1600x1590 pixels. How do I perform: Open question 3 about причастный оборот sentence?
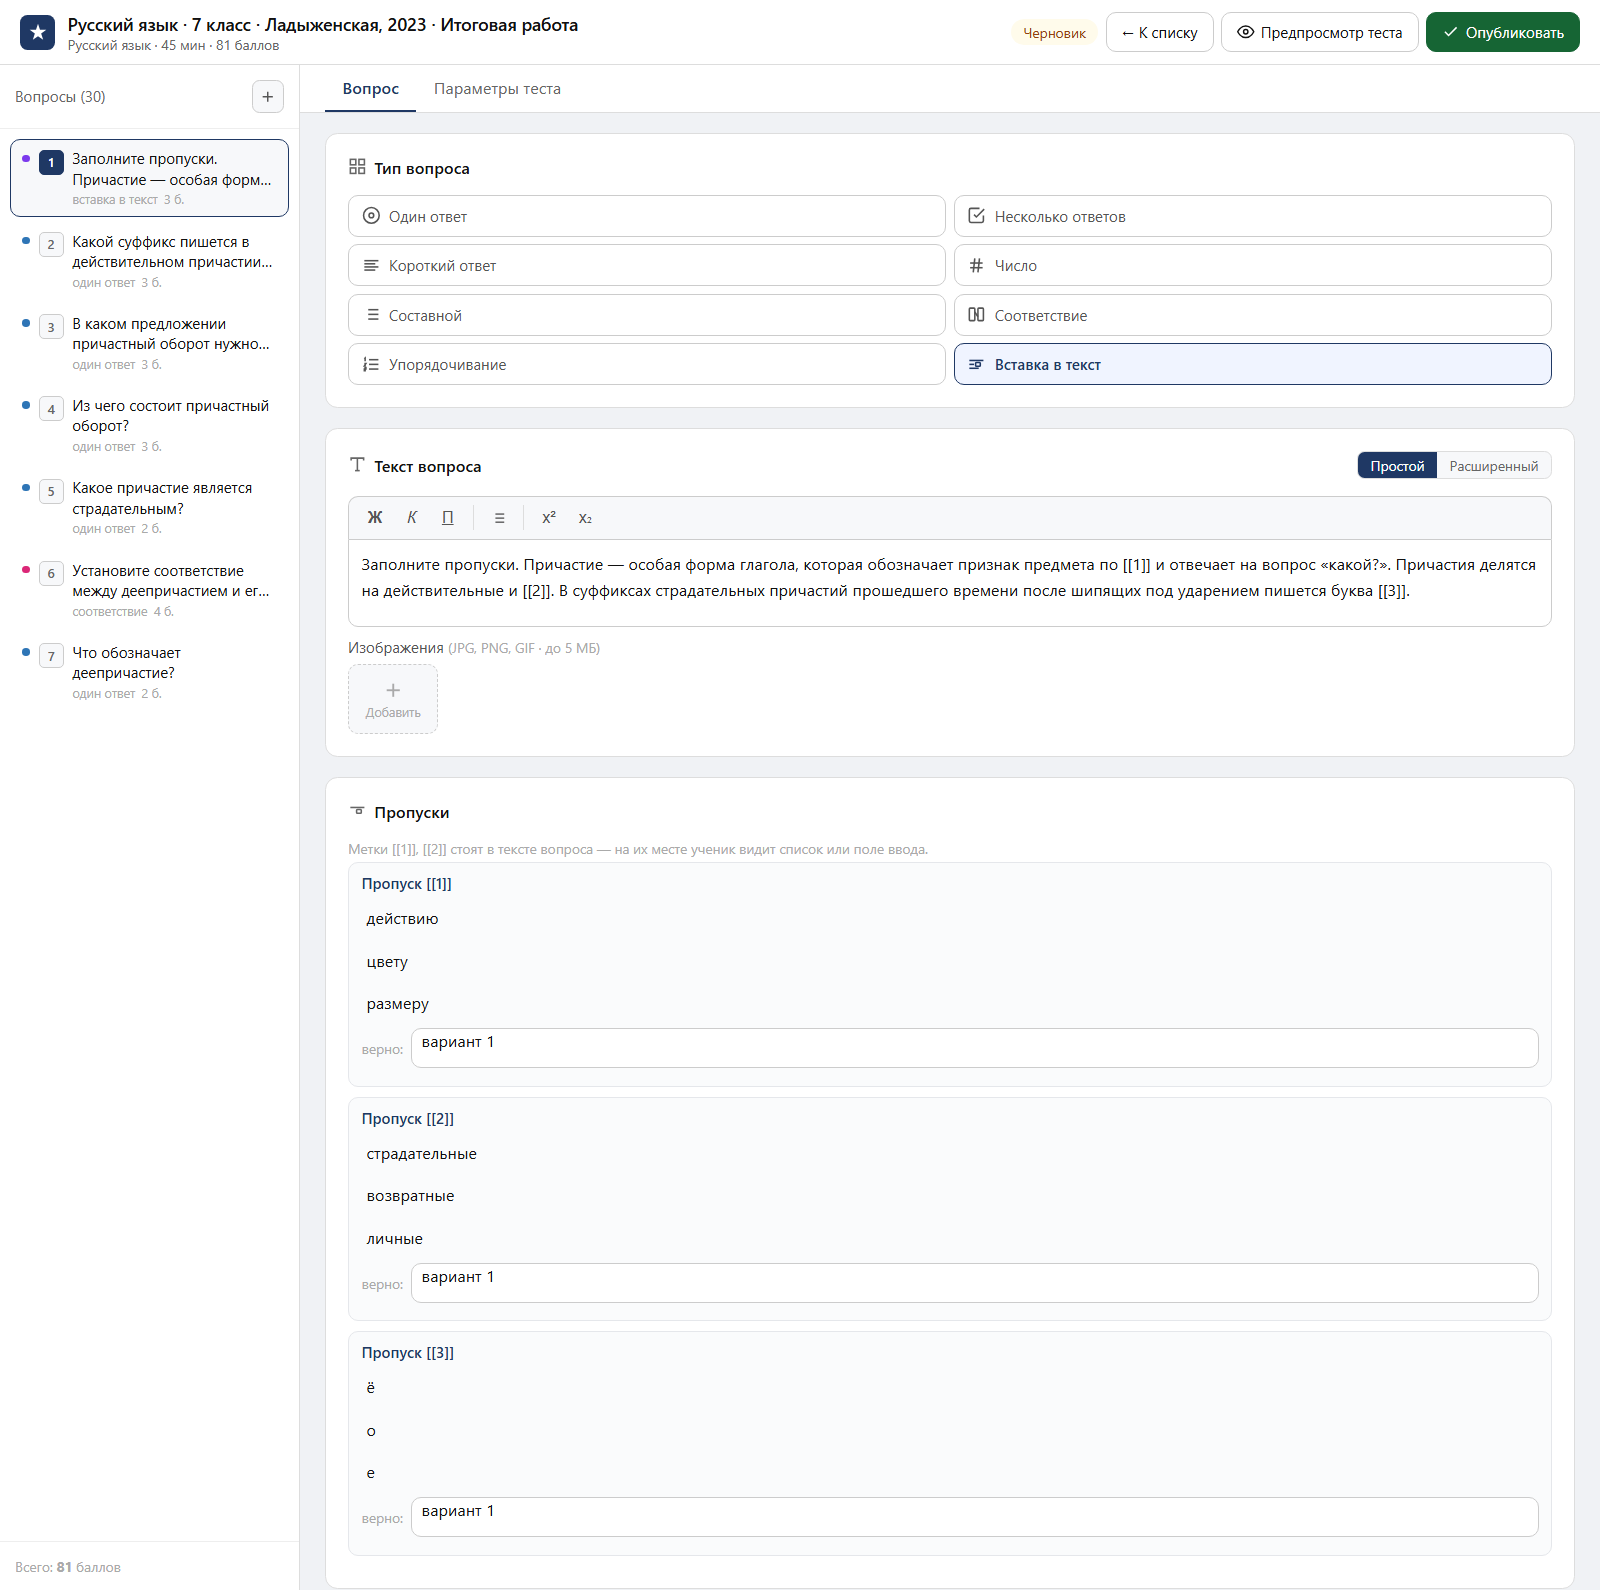click(x=149, y=343)
